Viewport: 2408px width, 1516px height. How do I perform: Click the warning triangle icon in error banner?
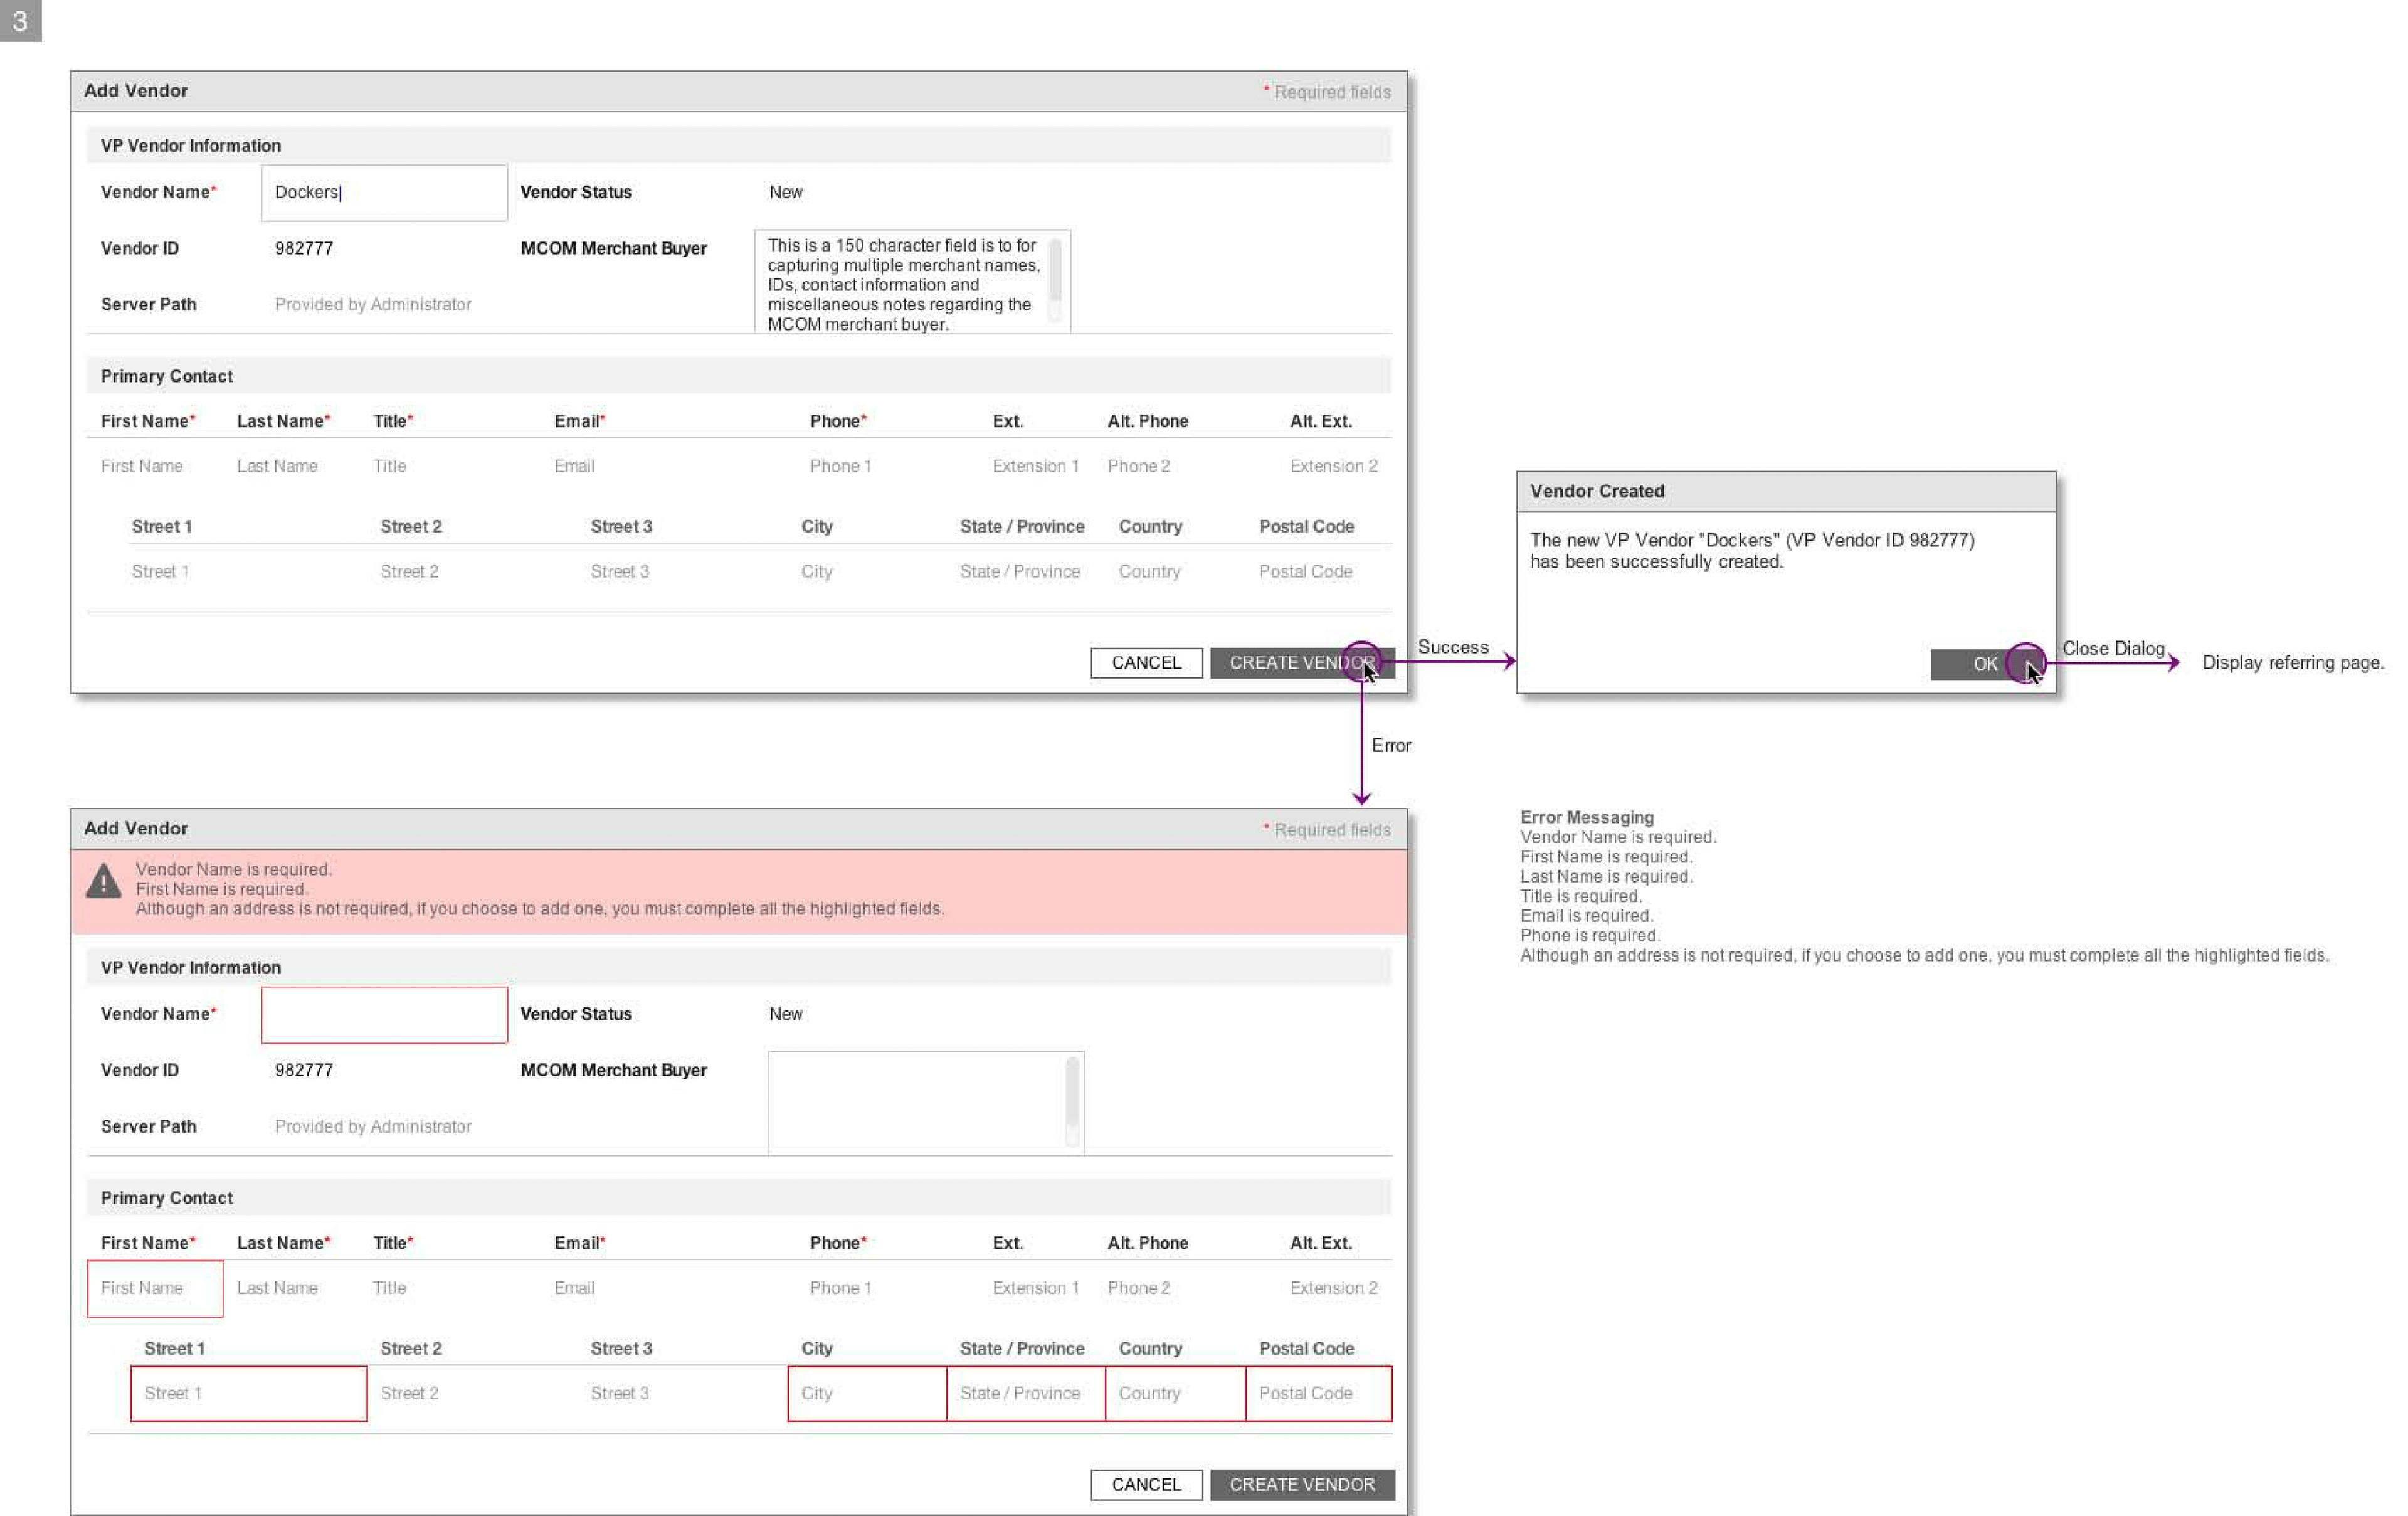click(x=104, y=882)
